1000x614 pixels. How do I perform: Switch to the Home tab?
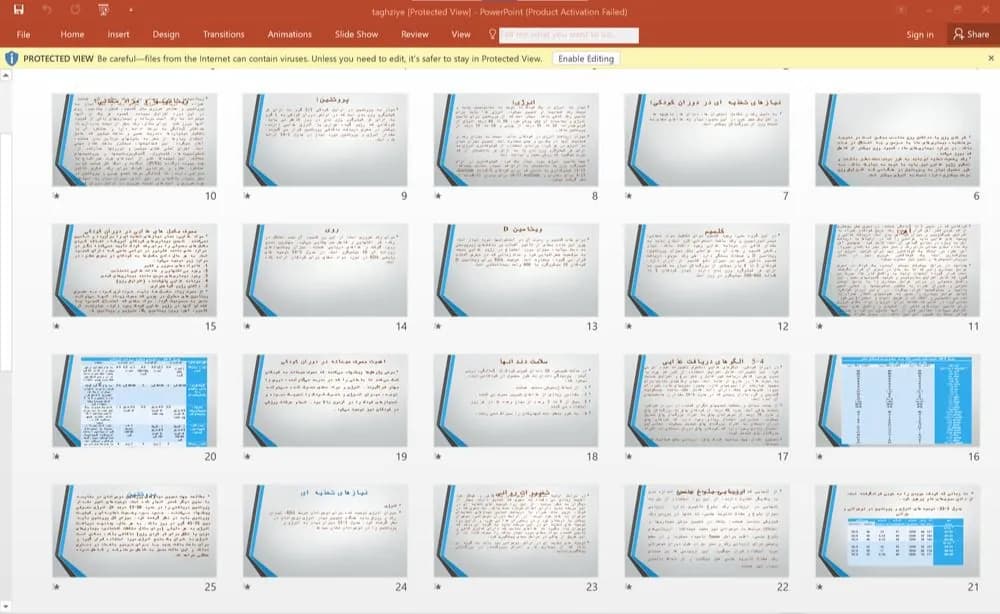[x=72, y=34]
